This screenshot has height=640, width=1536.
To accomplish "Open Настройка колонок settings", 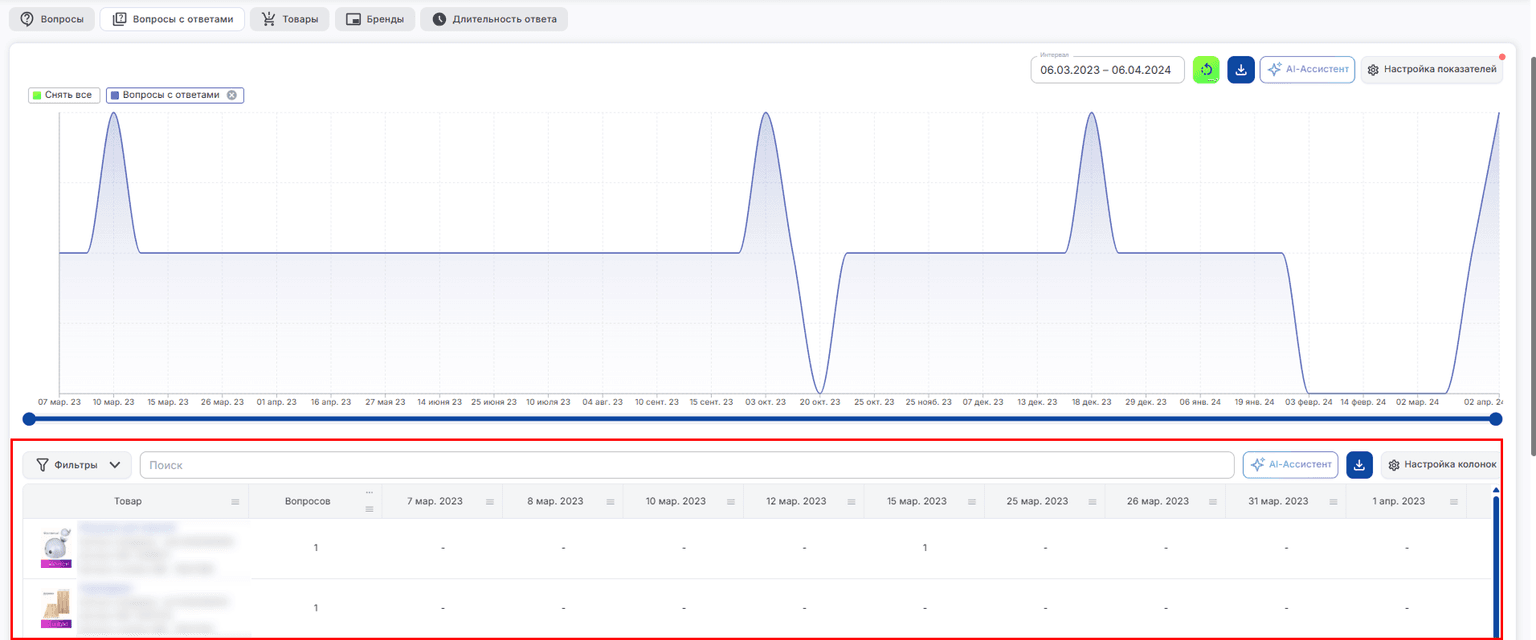I will 1441,465.
